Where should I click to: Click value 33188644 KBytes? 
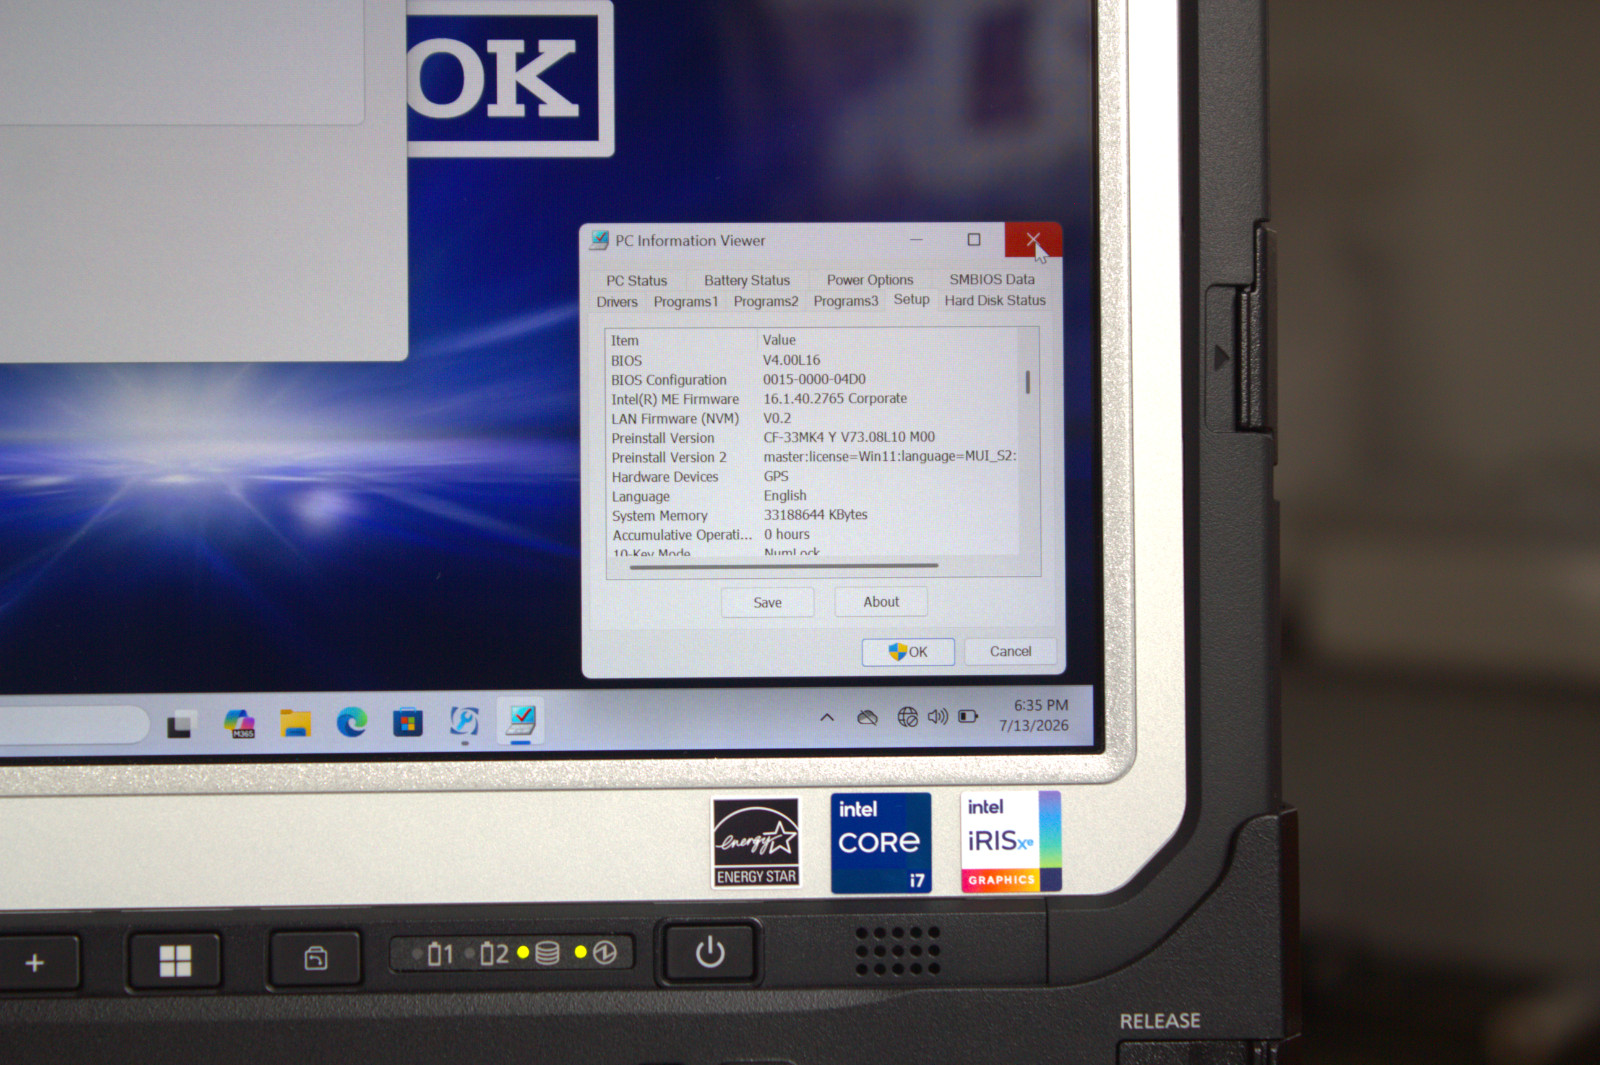click(816, 515)
